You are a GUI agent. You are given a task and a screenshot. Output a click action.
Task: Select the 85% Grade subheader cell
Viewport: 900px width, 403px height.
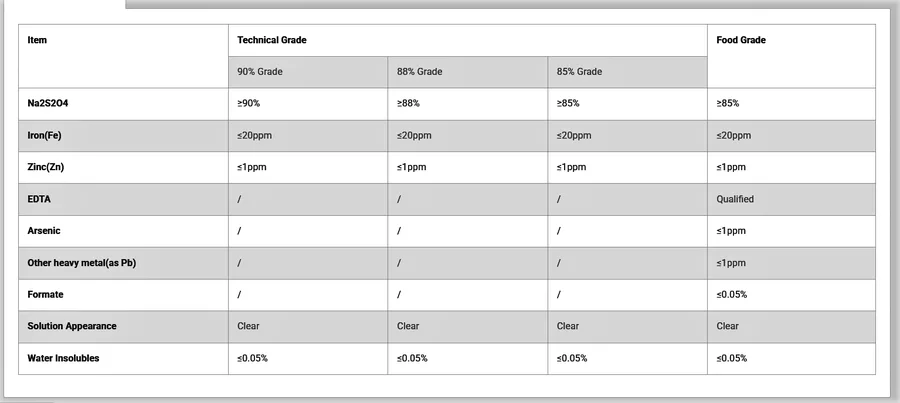coord(627,72)
